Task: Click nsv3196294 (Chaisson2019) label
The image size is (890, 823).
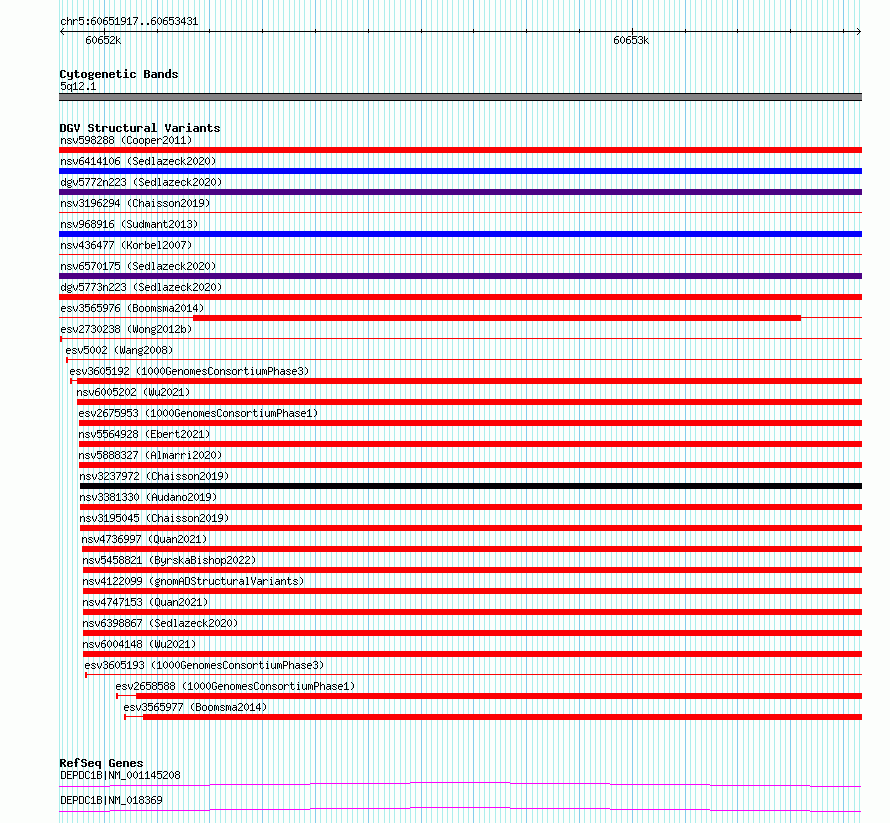Action: (x=135, y=203)
